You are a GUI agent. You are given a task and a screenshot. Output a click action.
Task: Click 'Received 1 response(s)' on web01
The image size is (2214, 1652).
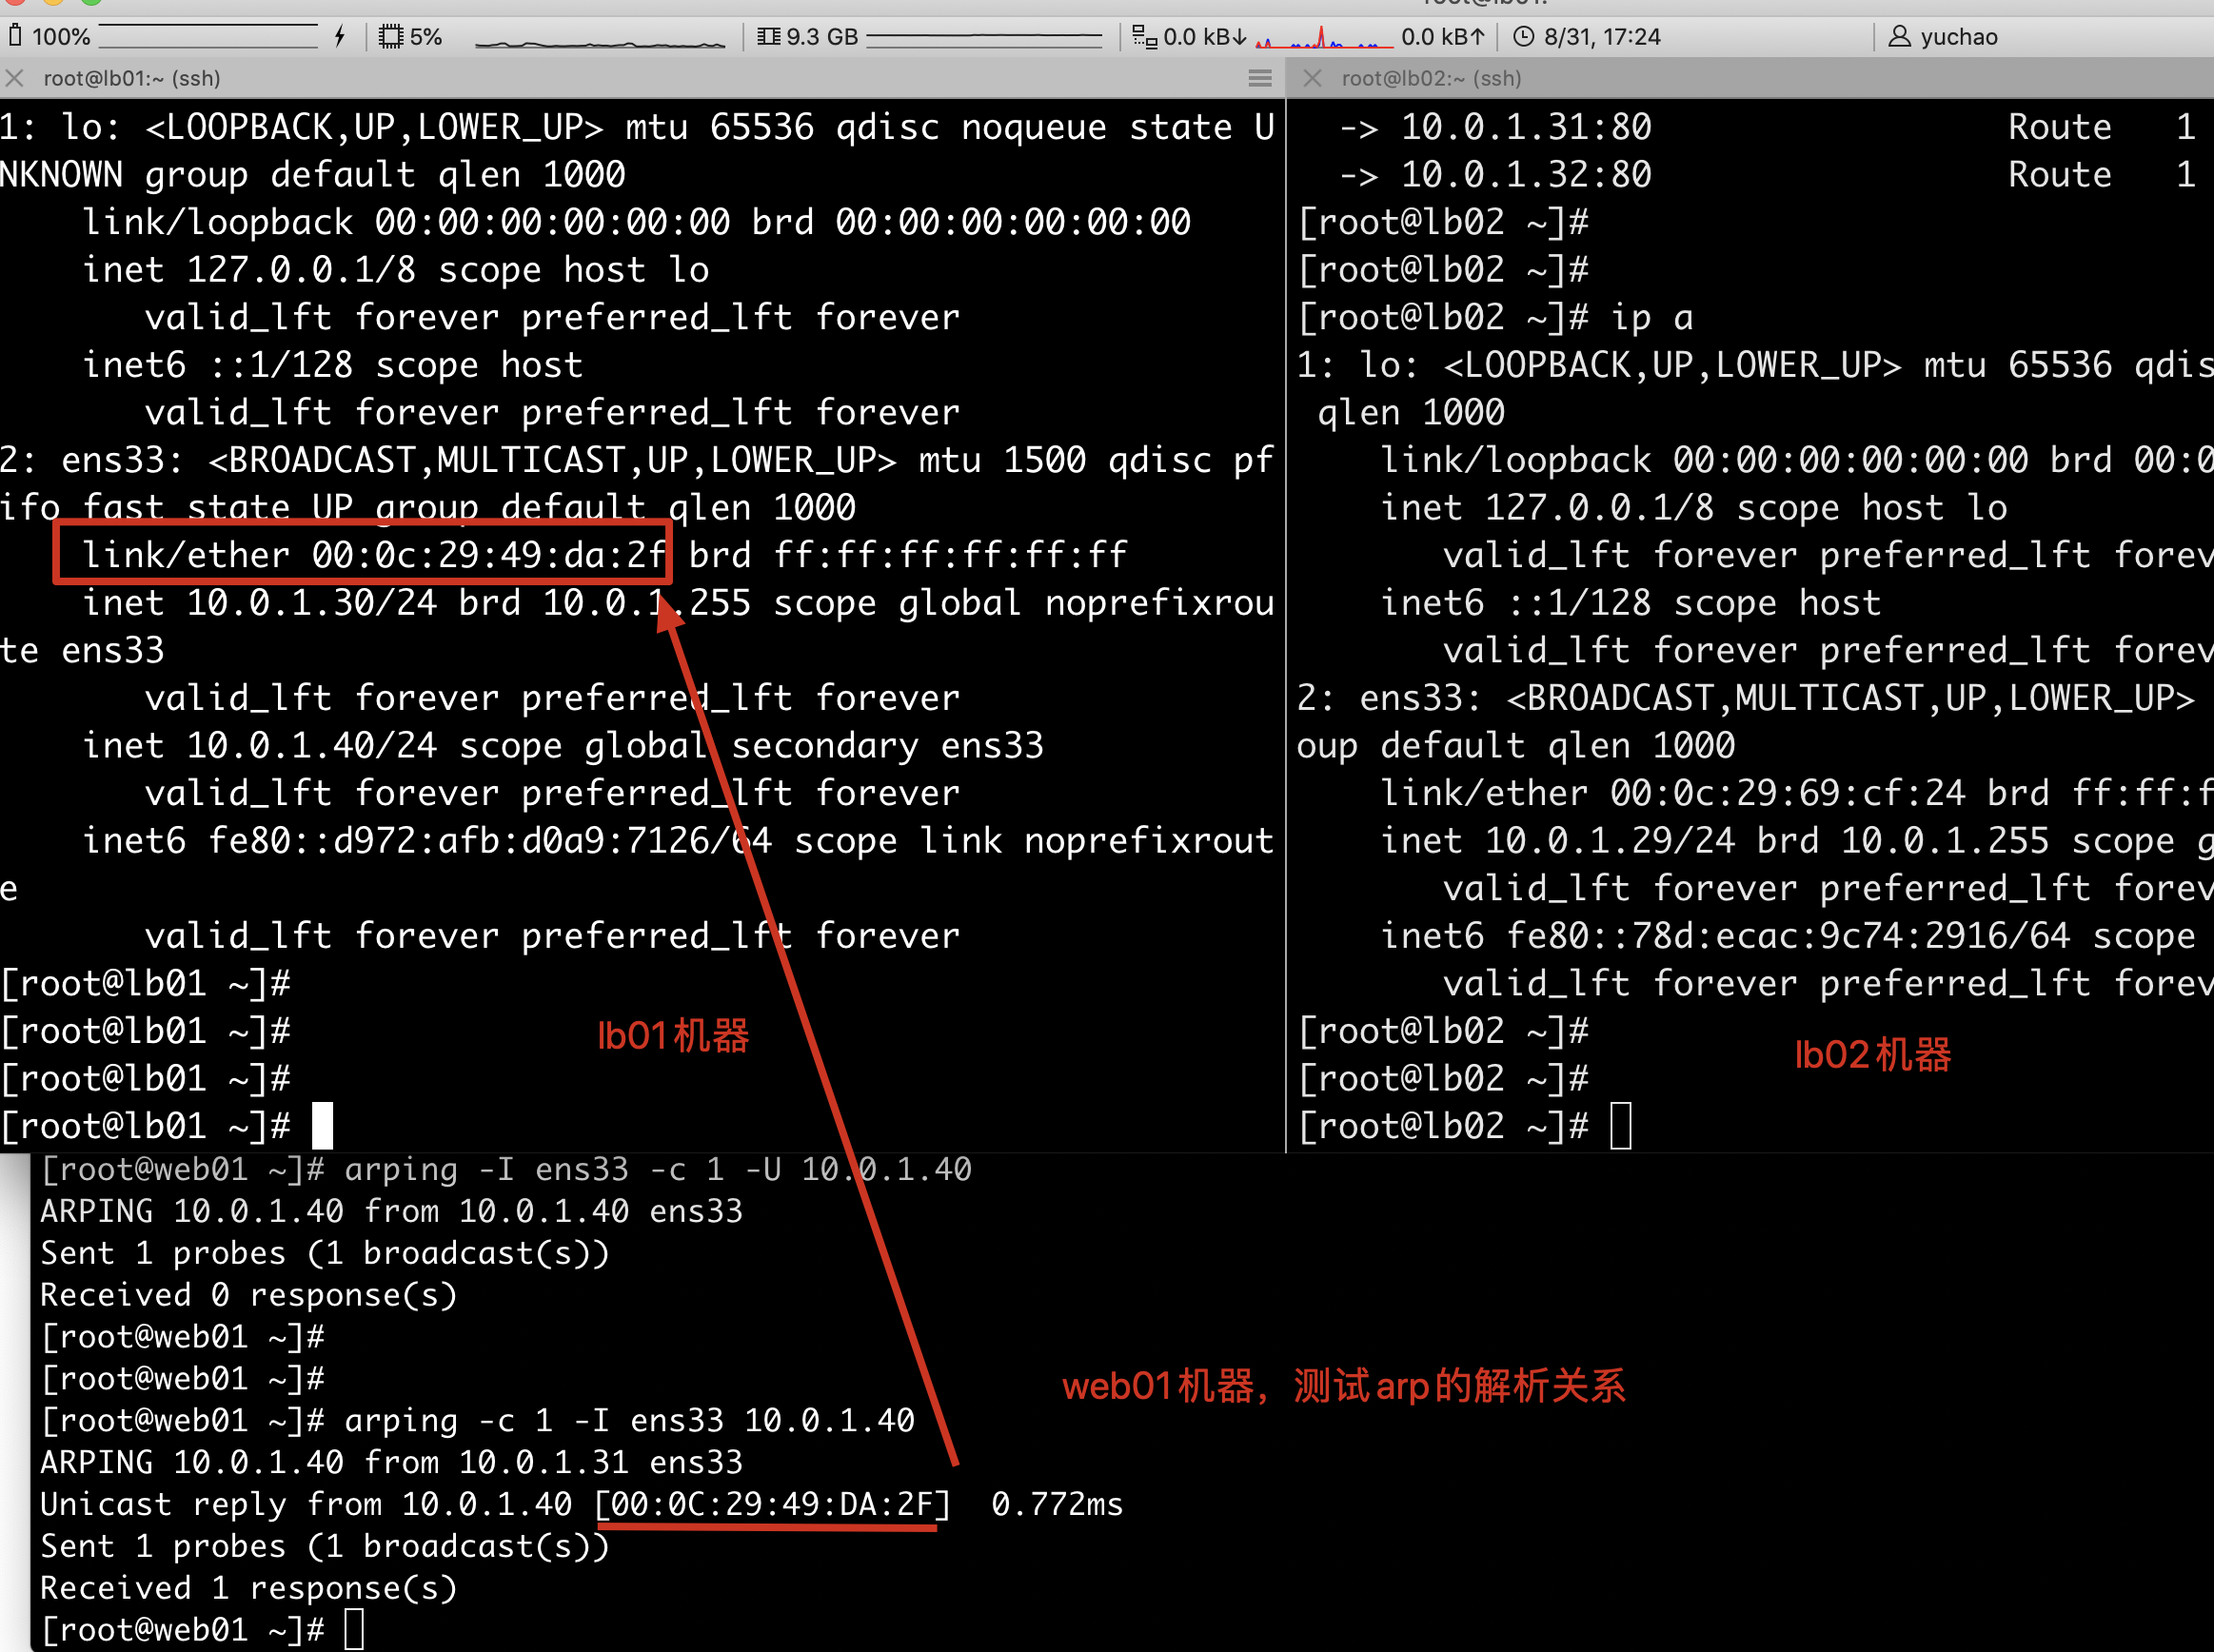pos(249,1589)
